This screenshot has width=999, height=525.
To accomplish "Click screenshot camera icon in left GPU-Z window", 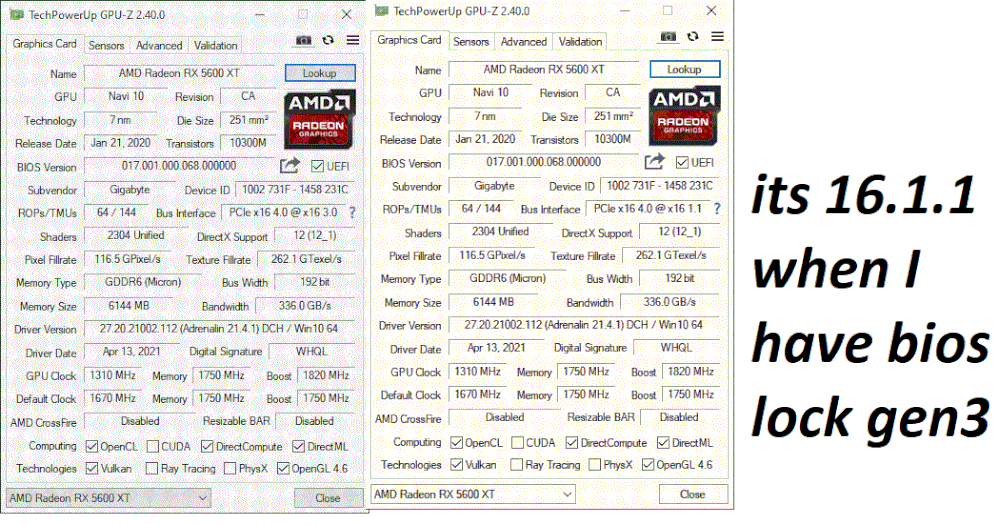I will tap(304, 40).
